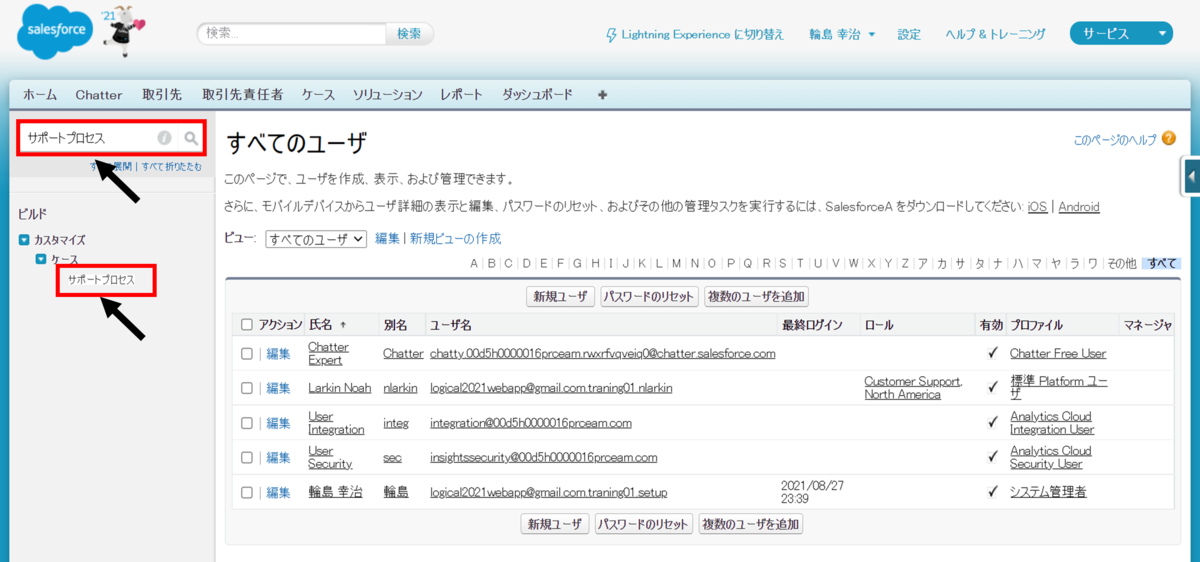Filter users by その他
This screenshot has width=1200, height=562.
click(x=1121, y=264)
